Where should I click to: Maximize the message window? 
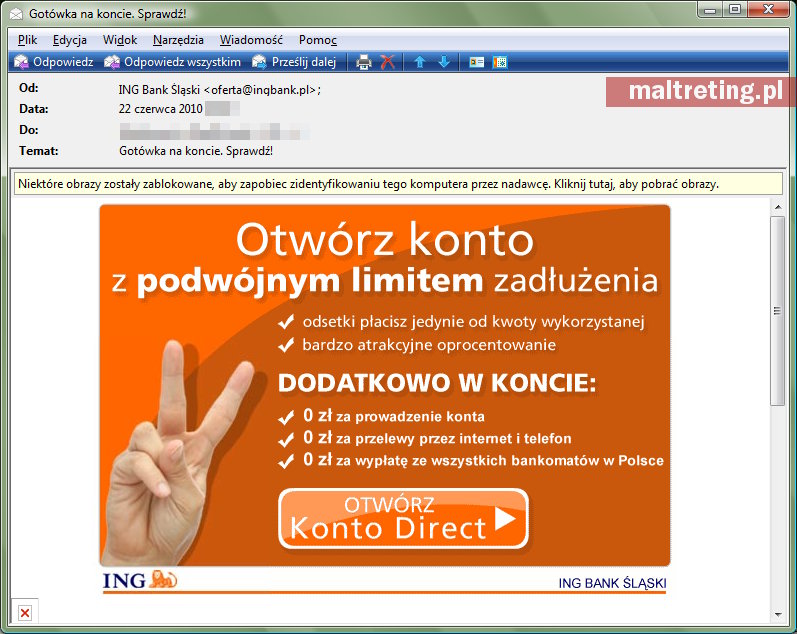point(734,10)
